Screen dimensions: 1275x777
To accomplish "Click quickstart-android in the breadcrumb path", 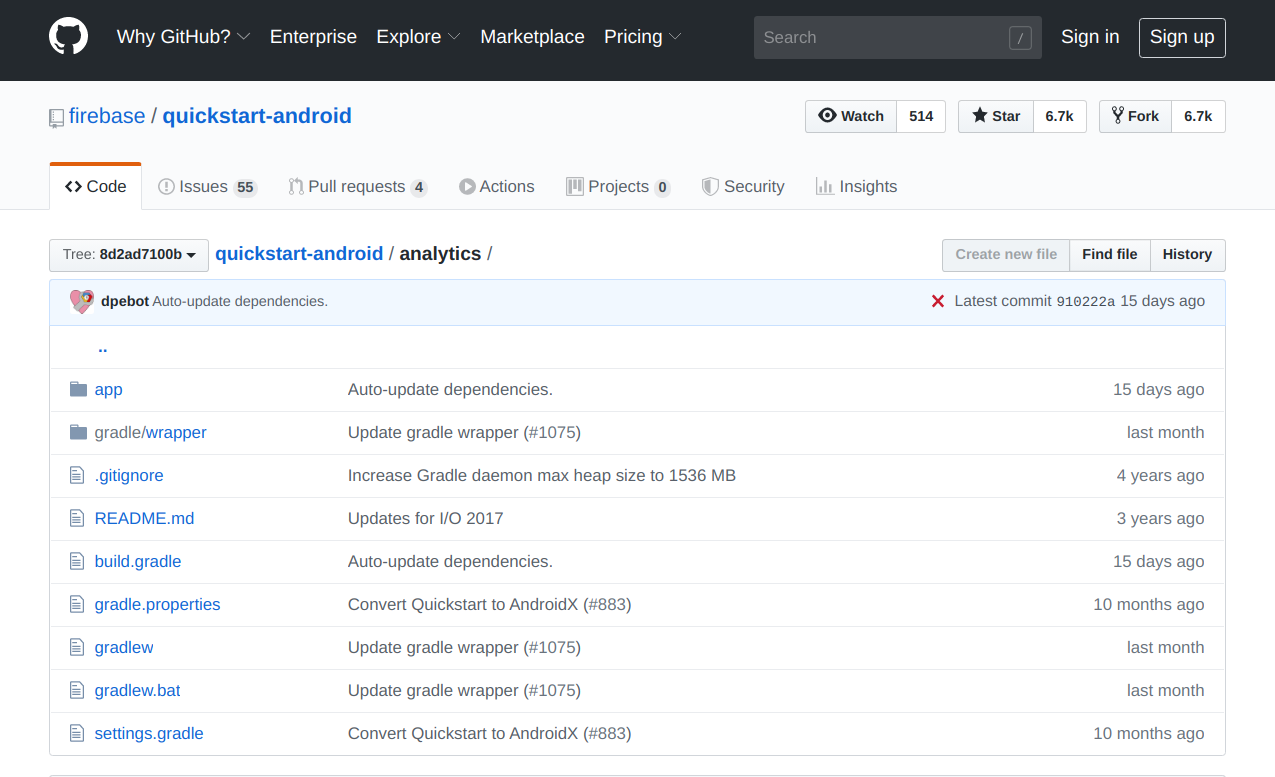I will point(299,254).
